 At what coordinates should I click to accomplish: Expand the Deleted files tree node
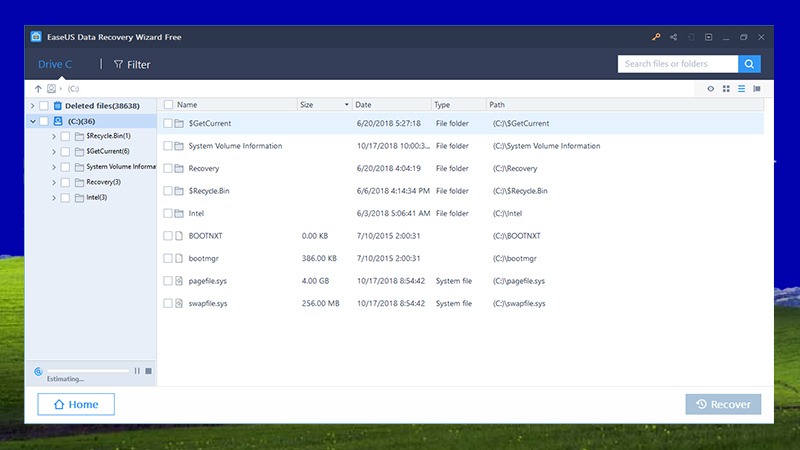tap(33, 106)
